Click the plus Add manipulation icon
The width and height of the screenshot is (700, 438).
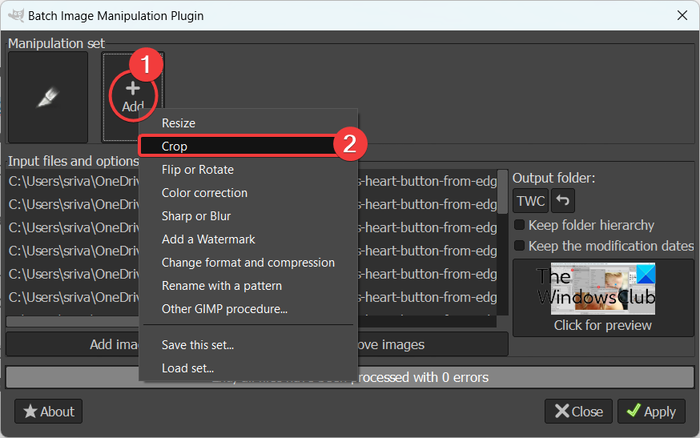132,95
